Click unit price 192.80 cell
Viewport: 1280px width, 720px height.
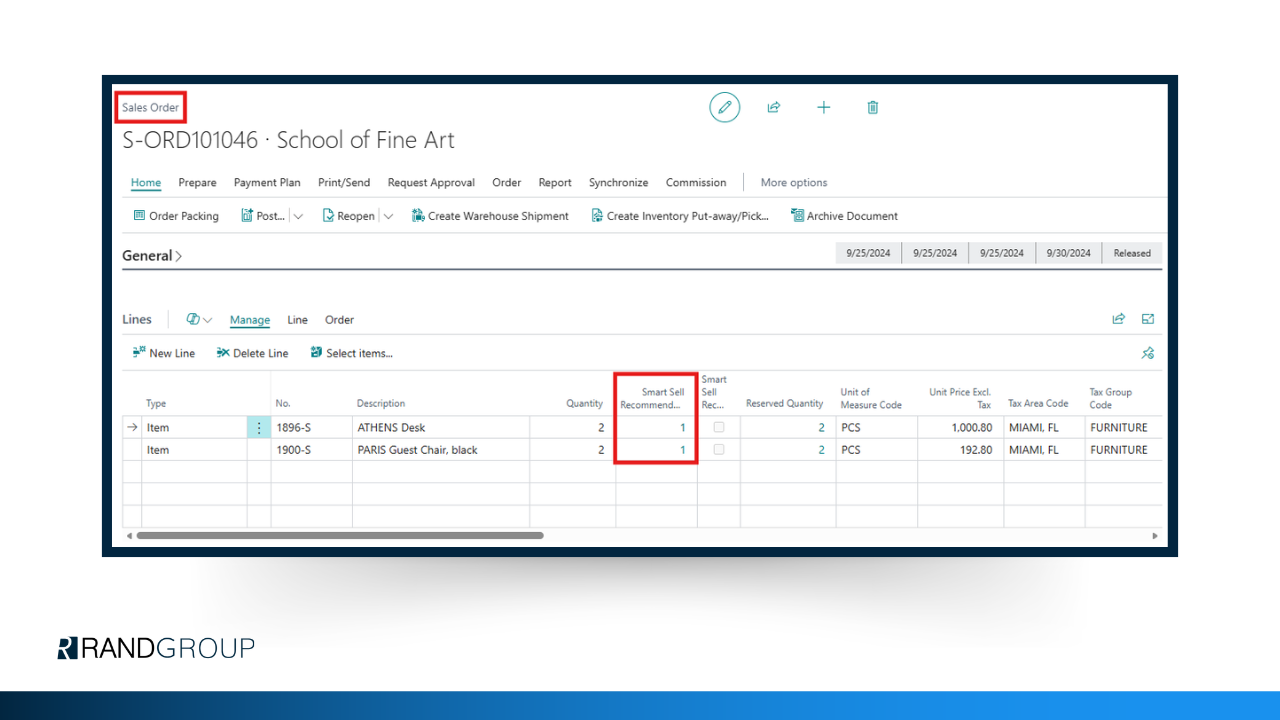(x=960, y=450)
